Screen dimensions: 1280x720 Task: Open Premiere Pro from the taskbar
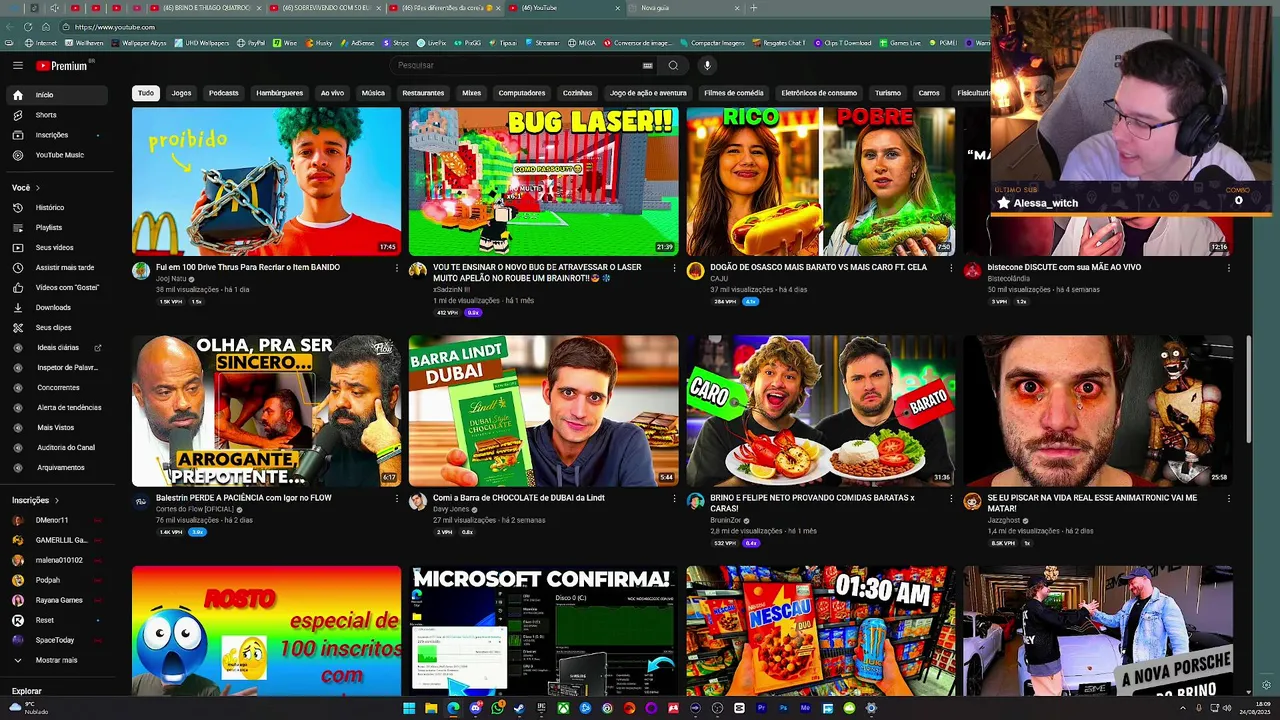761,708
